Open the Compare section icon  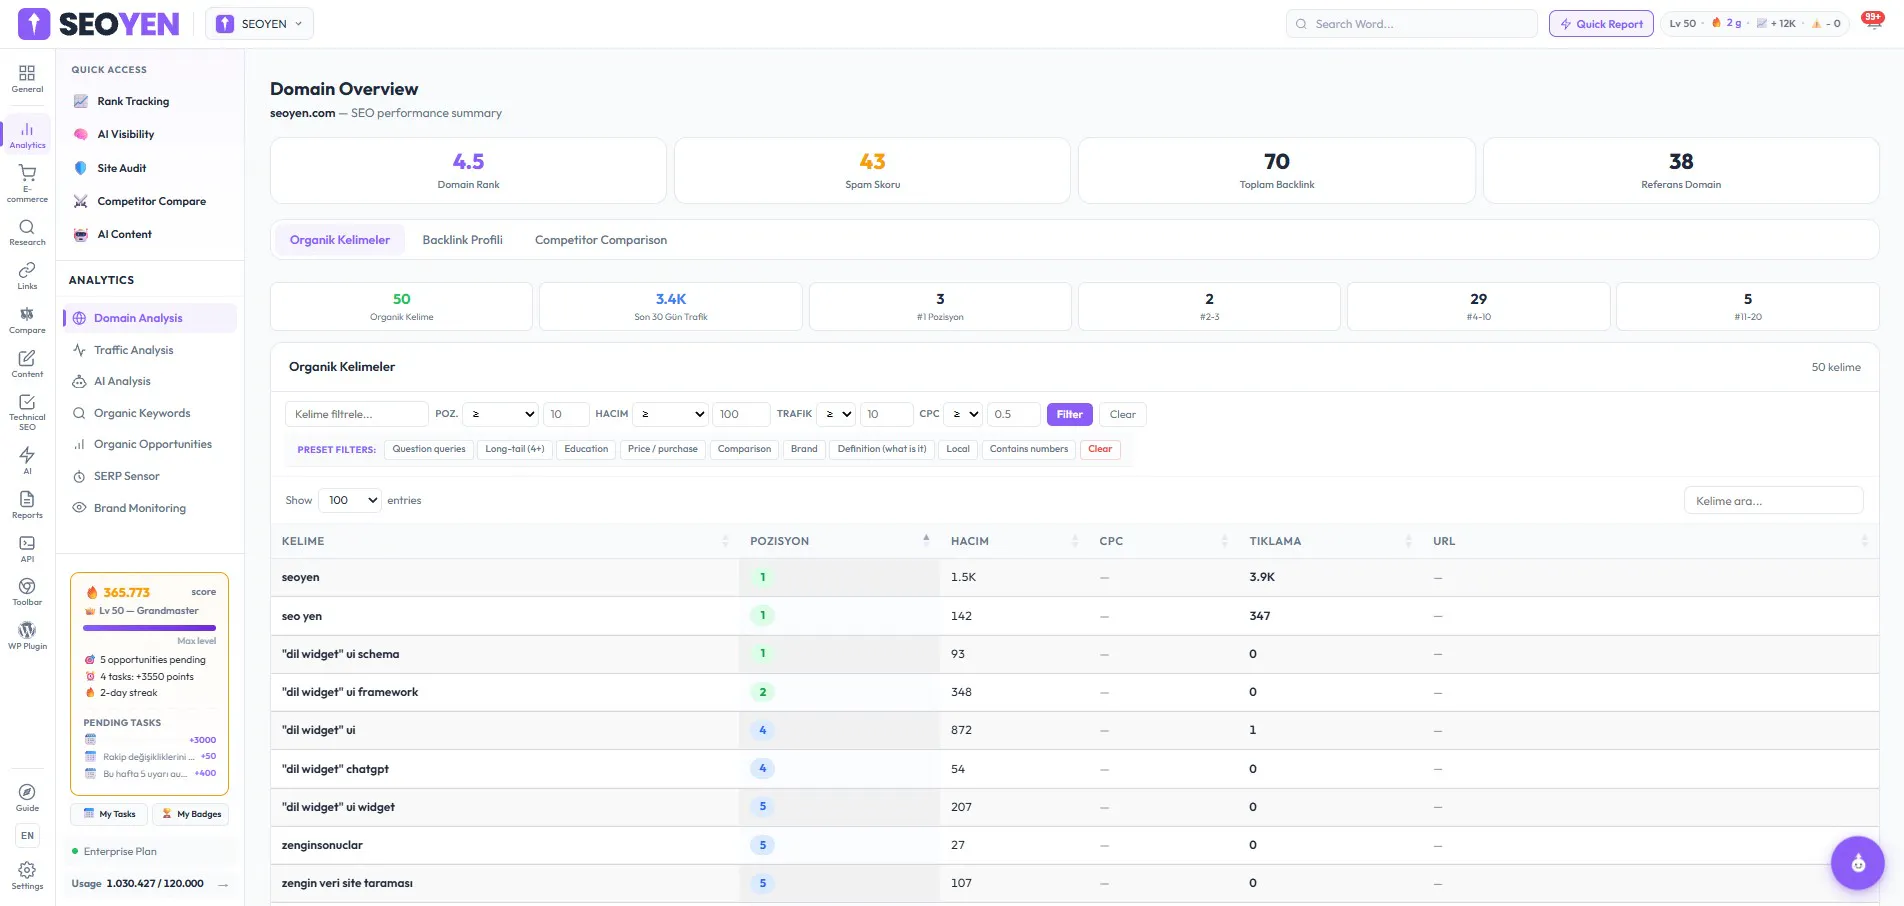(27, 320)
